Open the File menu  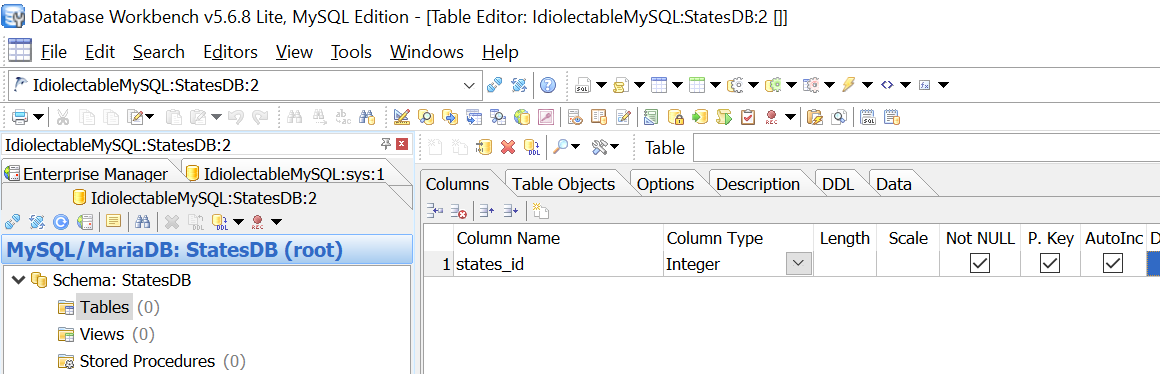[54, 52]
